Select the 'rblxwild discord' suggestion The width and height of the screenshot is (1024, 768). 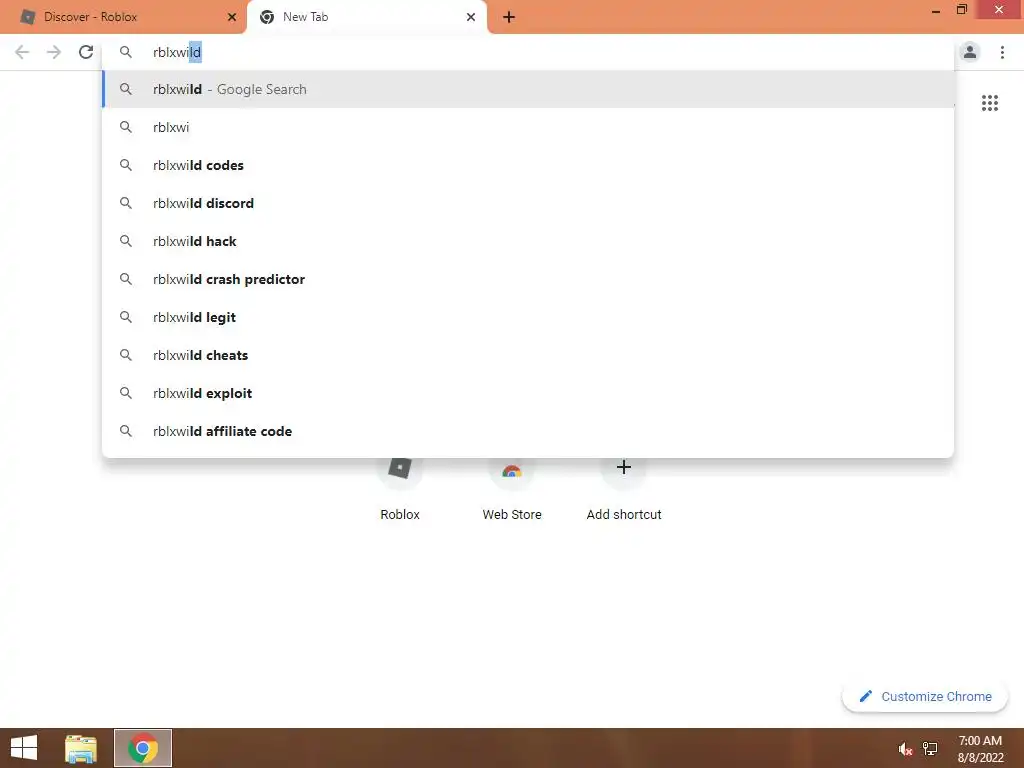pos(528,203)
